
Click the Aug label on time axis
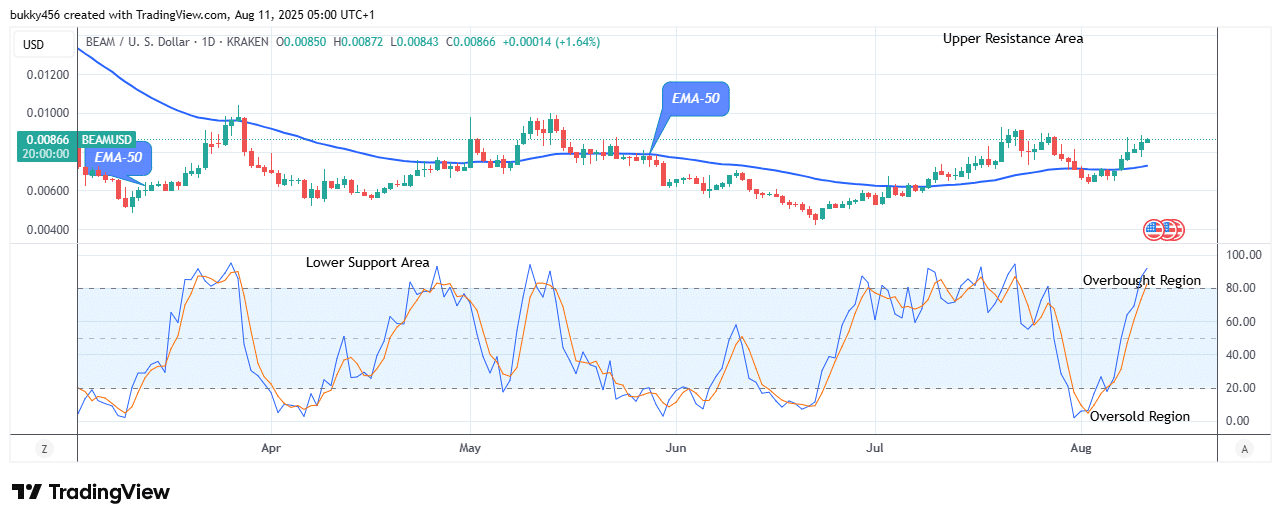pos(1081,450)
